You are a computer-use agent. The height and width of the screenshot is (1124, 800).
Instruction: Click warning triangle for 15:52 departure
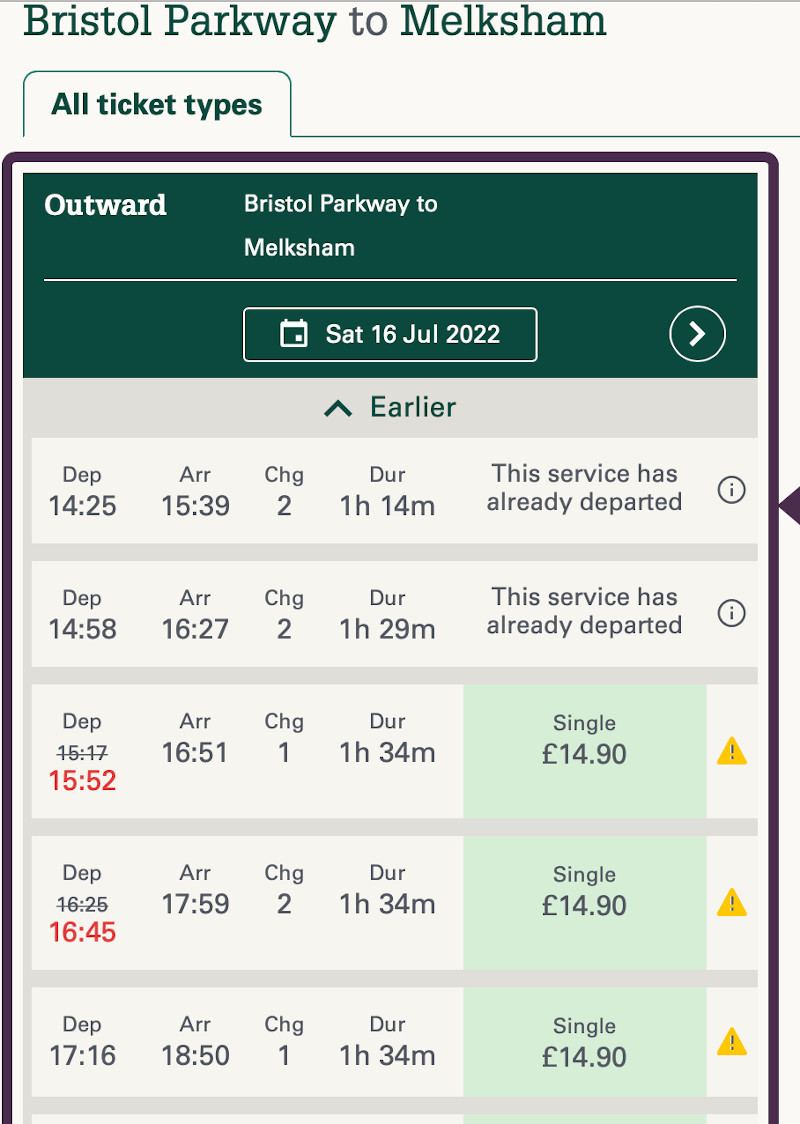click(732, 751)
